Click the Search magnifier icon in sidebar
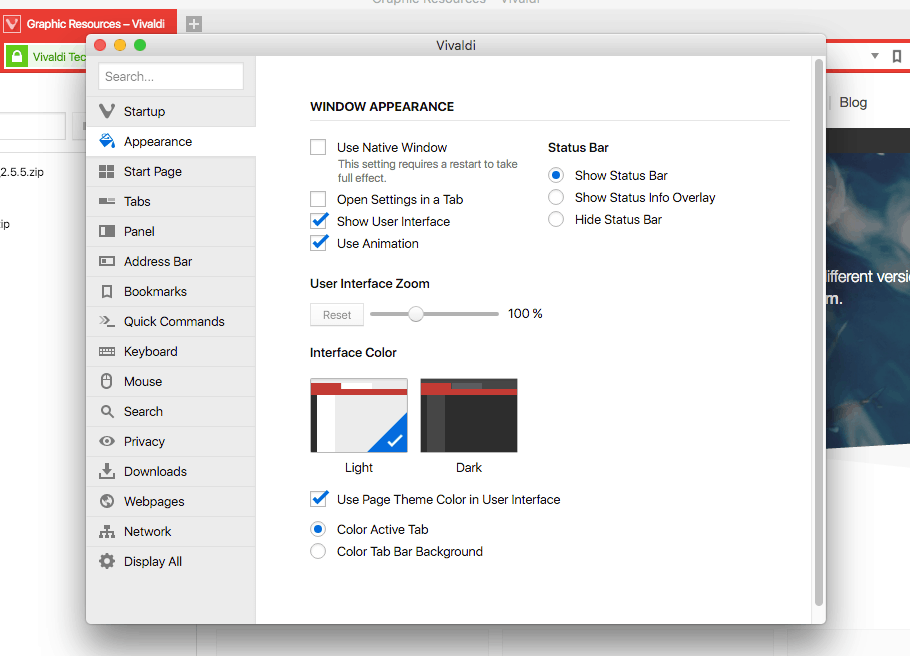910x656 pixels. pos(107,411)
